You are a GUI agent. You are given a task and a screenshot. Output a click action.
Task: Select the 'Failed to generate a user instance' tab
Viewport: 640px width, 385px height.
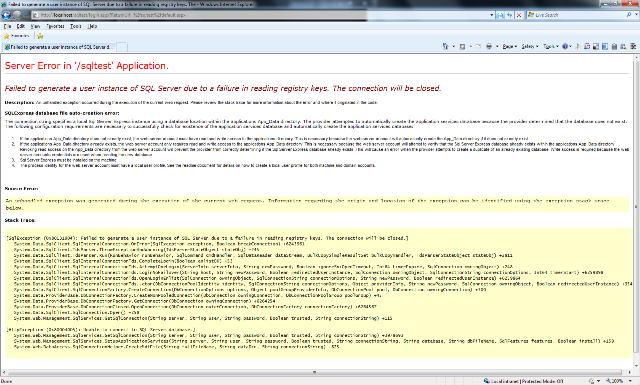coord(59,47)
